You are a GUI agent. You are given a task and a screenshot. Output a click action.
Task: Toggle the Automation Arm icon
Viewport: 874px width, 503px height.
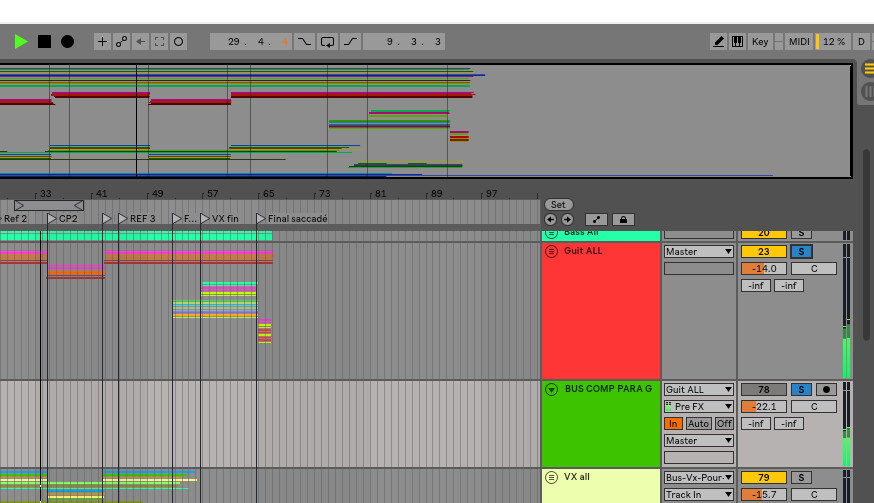[x=121, y=41]
